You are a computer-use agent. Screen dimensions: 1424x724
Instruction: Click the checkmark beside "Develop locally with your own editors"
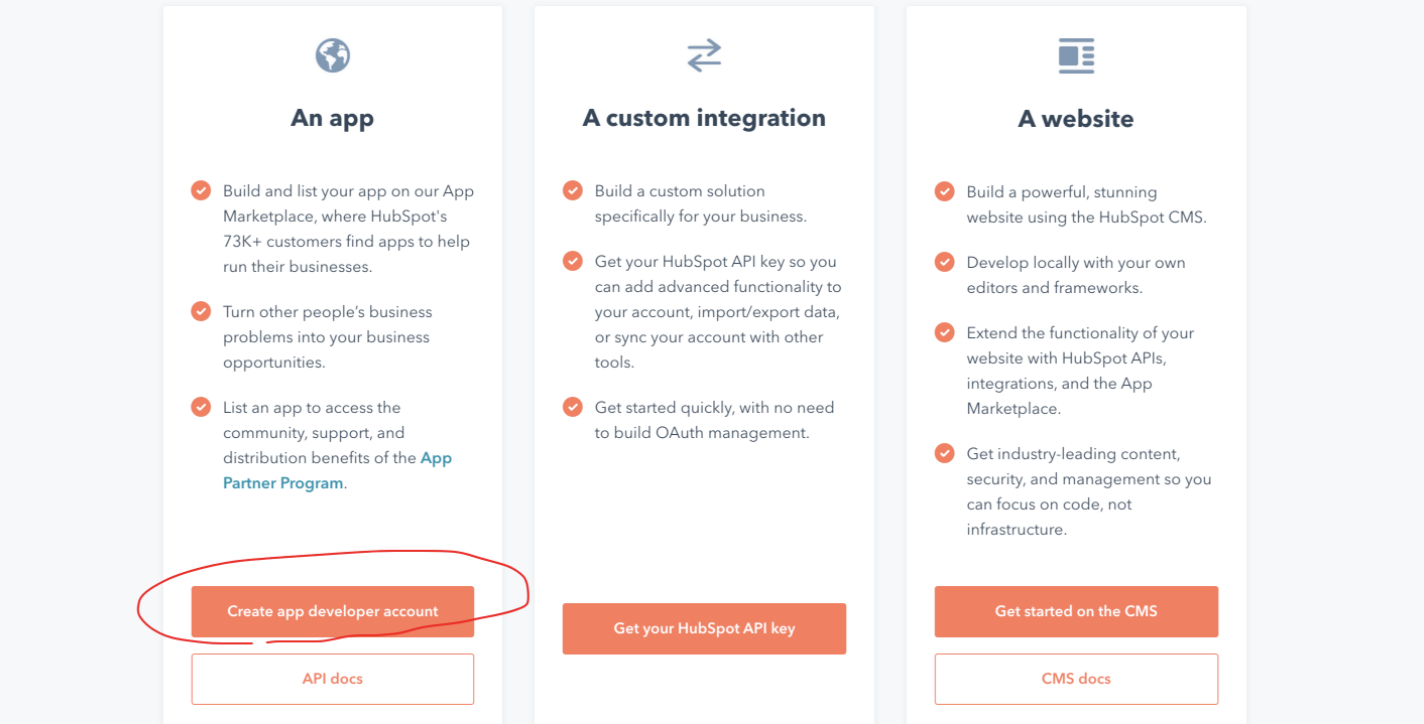pos(944,262)
